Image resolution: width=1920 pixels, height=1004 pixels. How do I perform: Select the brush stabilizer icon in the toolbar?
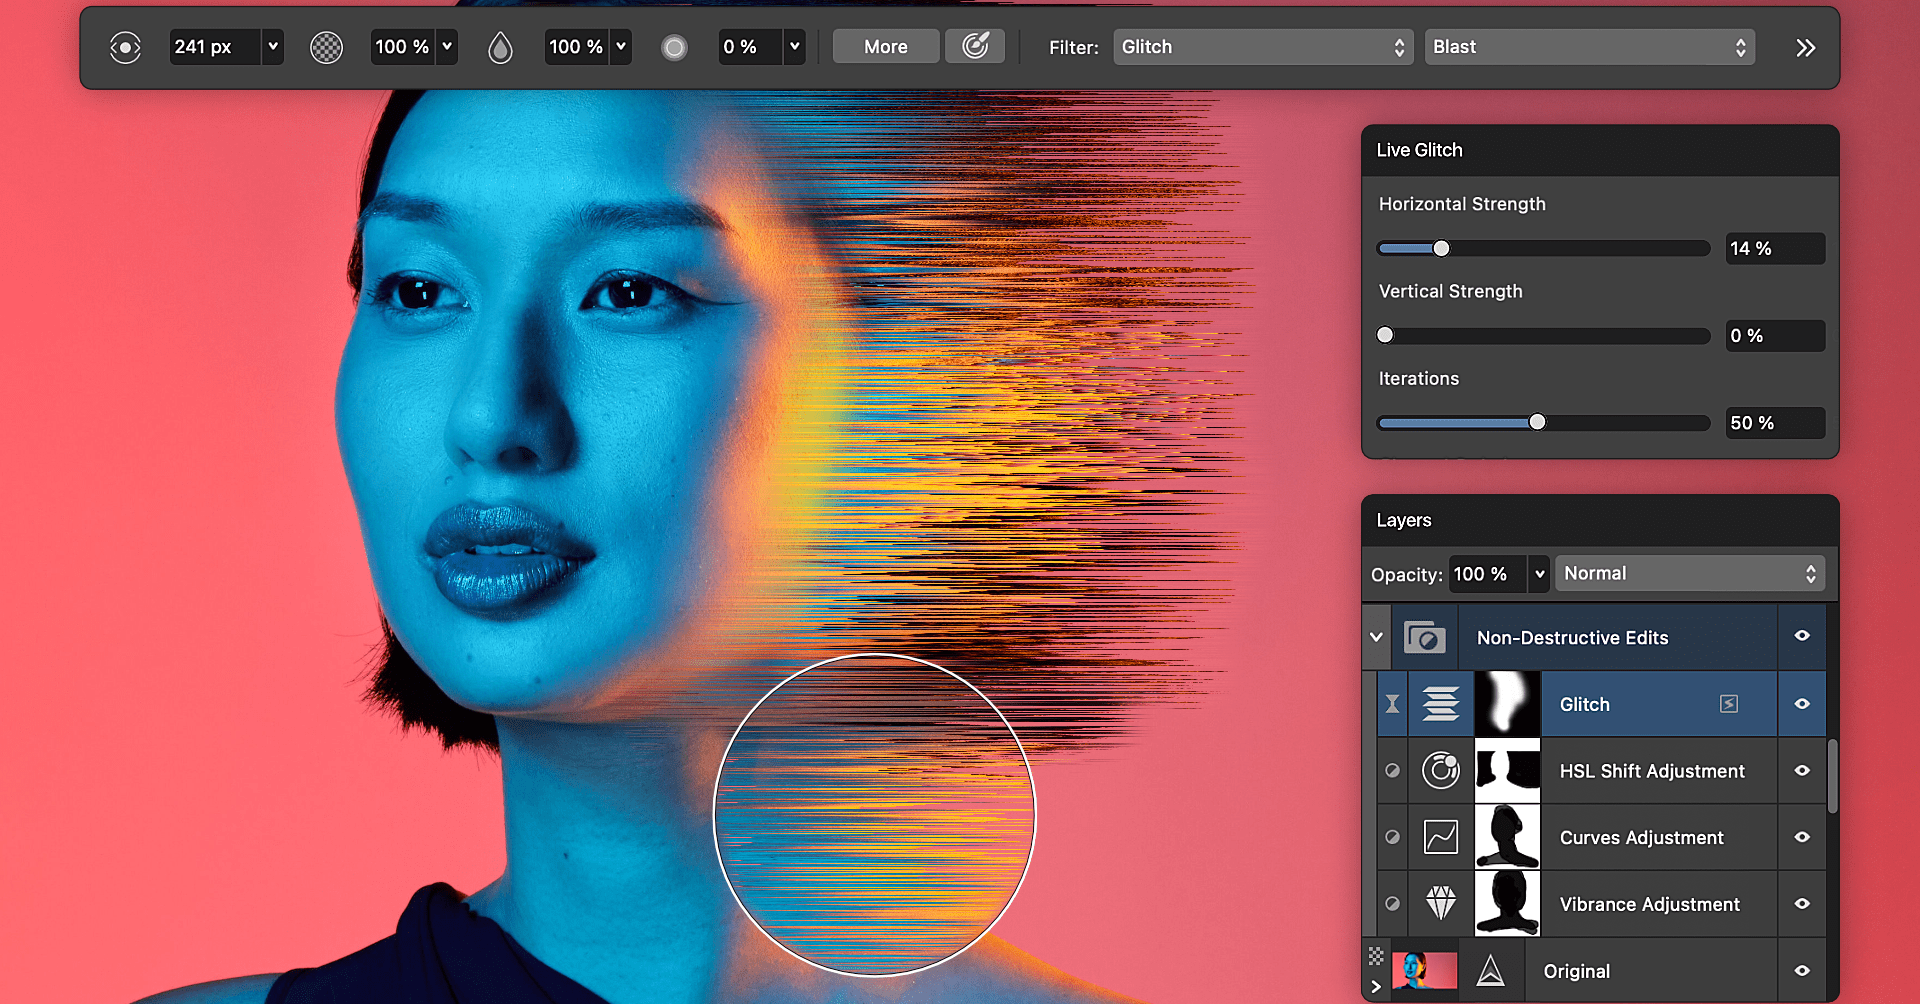[x=125, y=46]
